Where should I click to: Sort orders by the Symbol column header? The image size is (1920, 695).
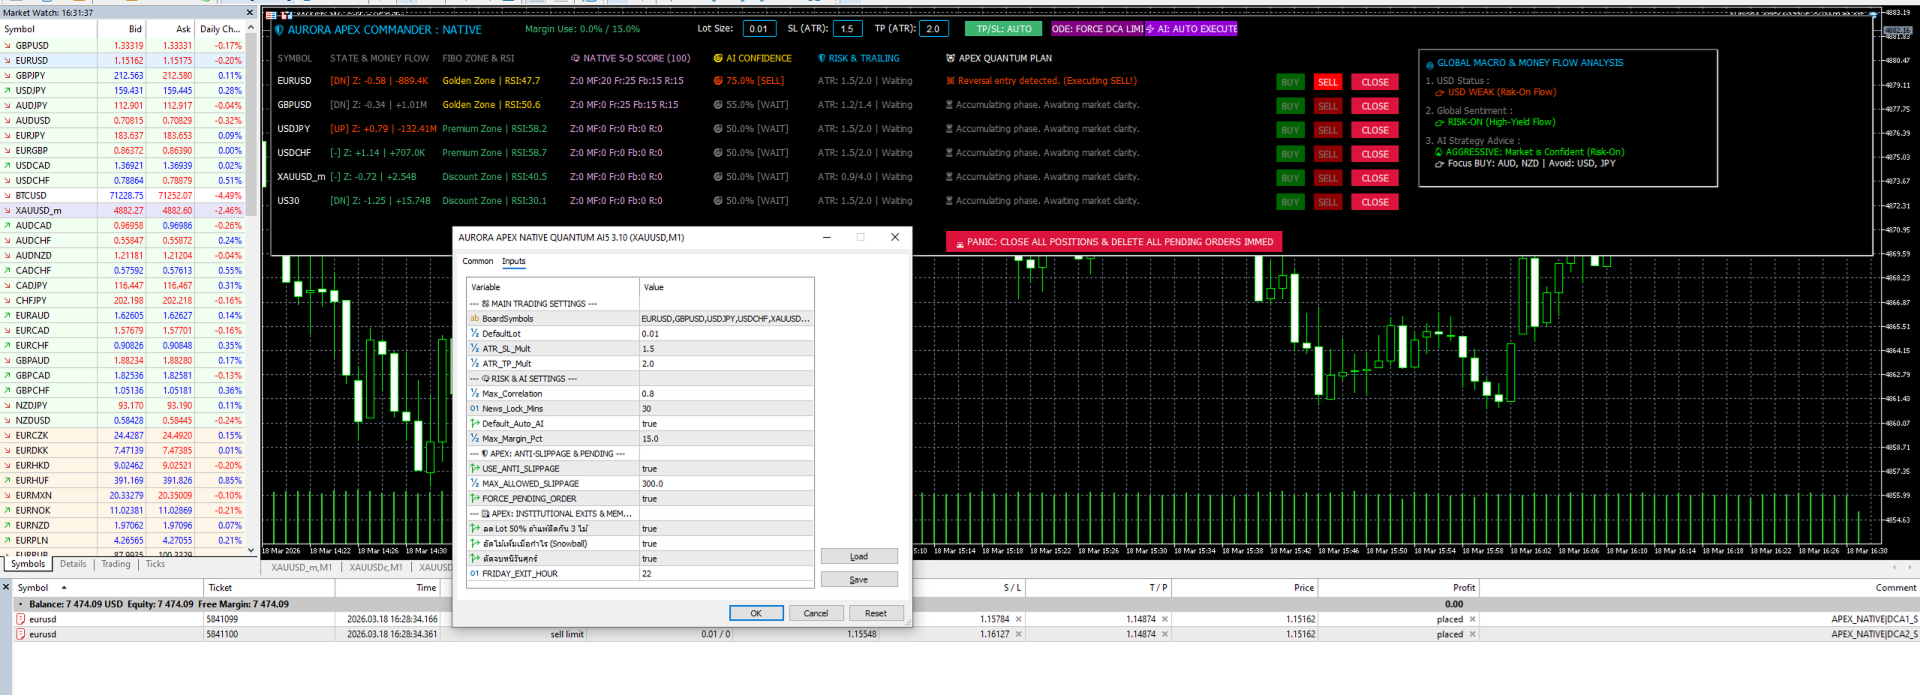pyautogui.click(x=33, y=588)
